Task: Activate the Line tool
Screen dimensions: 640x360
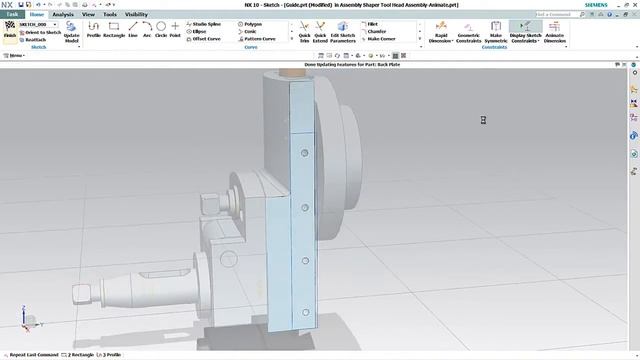Action: click(x=133, y=30)
